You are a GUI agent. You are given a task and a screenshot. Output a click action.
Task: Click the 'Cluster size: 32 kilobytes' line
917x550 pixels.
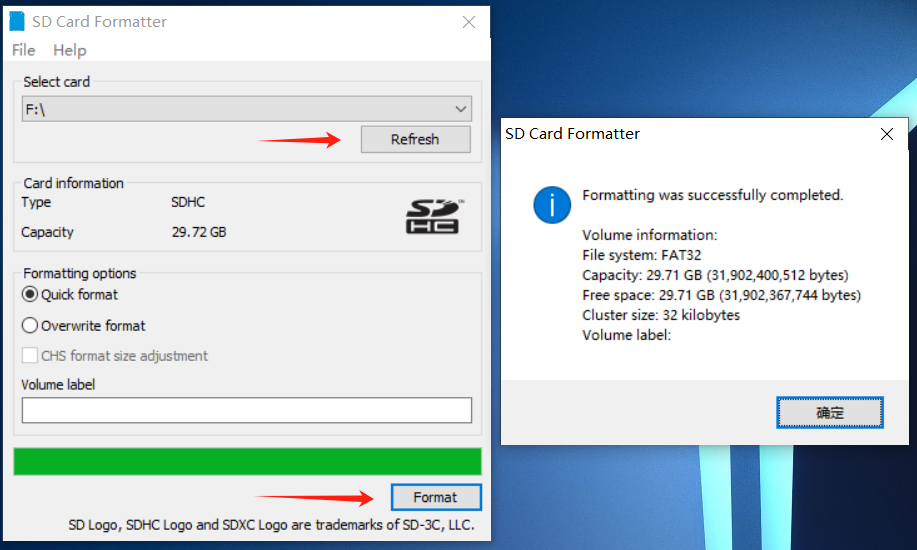[x=661, y=315]
